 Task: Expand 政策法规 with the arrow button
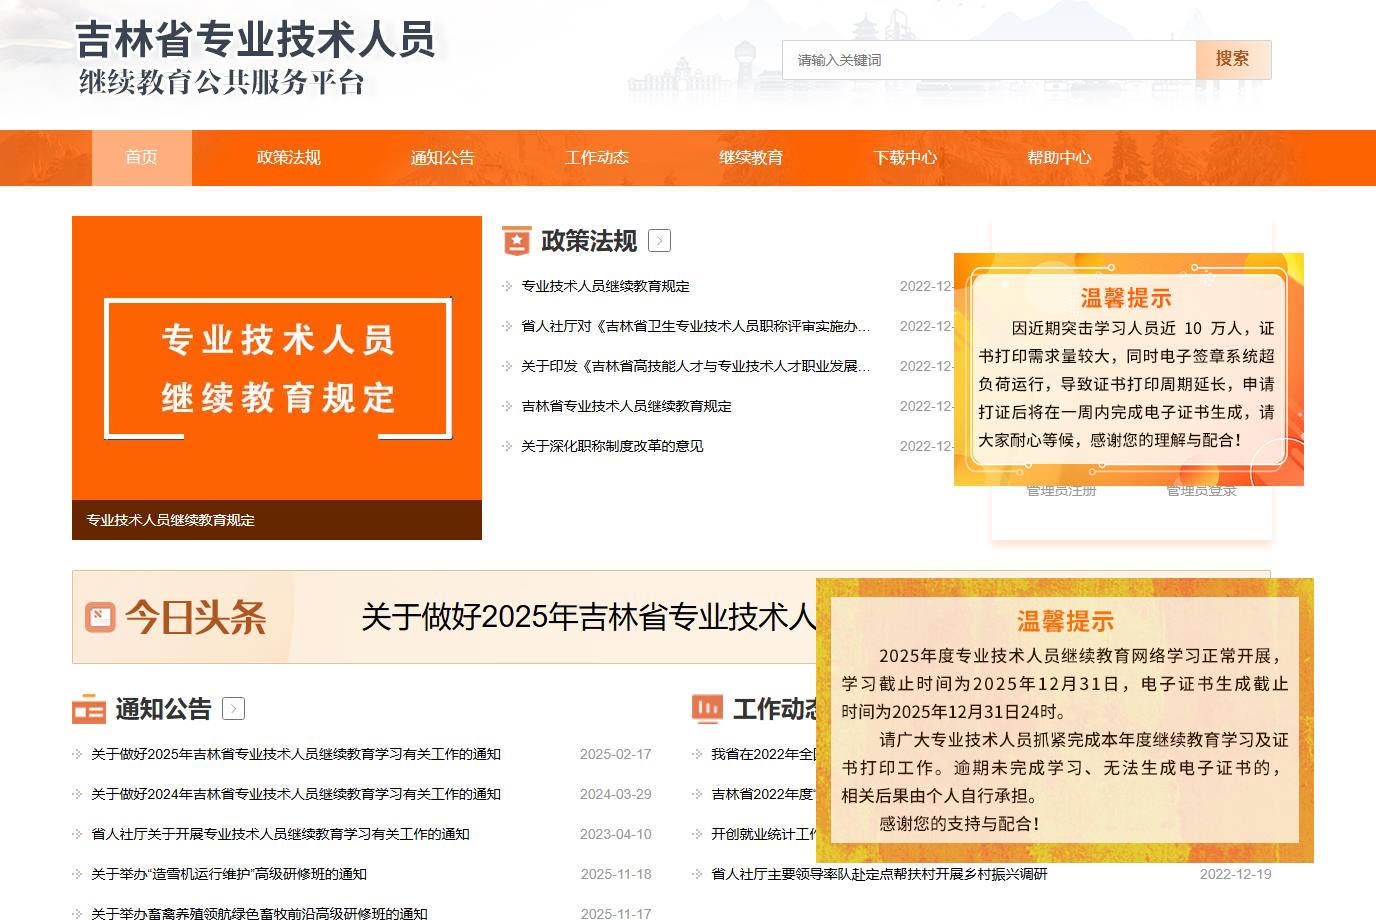pyautogui.click(x=659, y=241)
